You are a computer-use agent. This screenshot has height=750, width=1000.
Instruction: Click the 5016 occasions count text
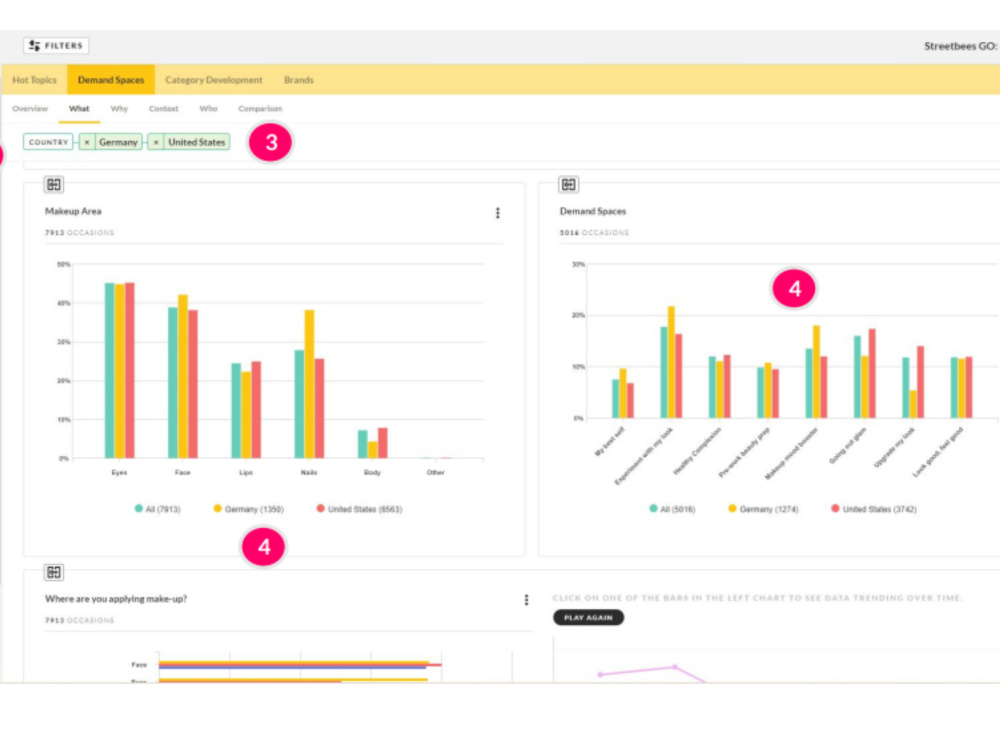coord(594,233)
